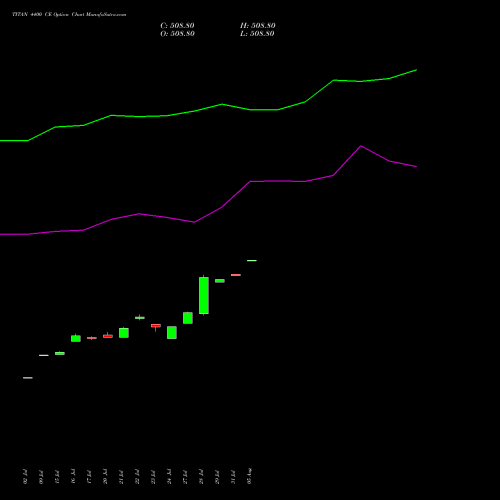Click the 21 Jul date label
This screenshot has width=500, height=500.
click(x=121, y=477)
